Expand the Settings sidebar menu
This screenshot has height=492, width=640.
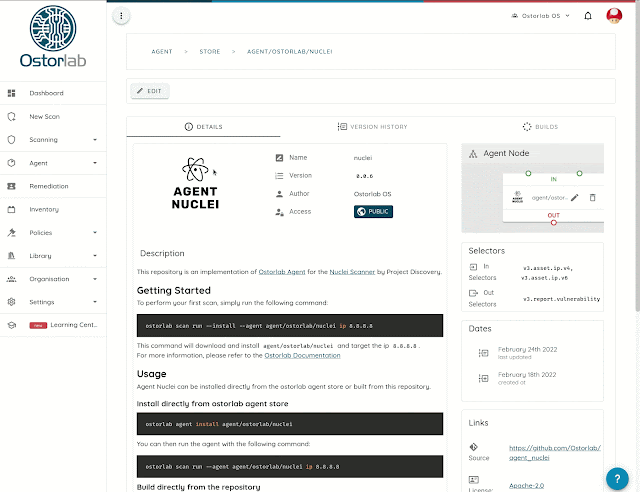tap(95, 302)
